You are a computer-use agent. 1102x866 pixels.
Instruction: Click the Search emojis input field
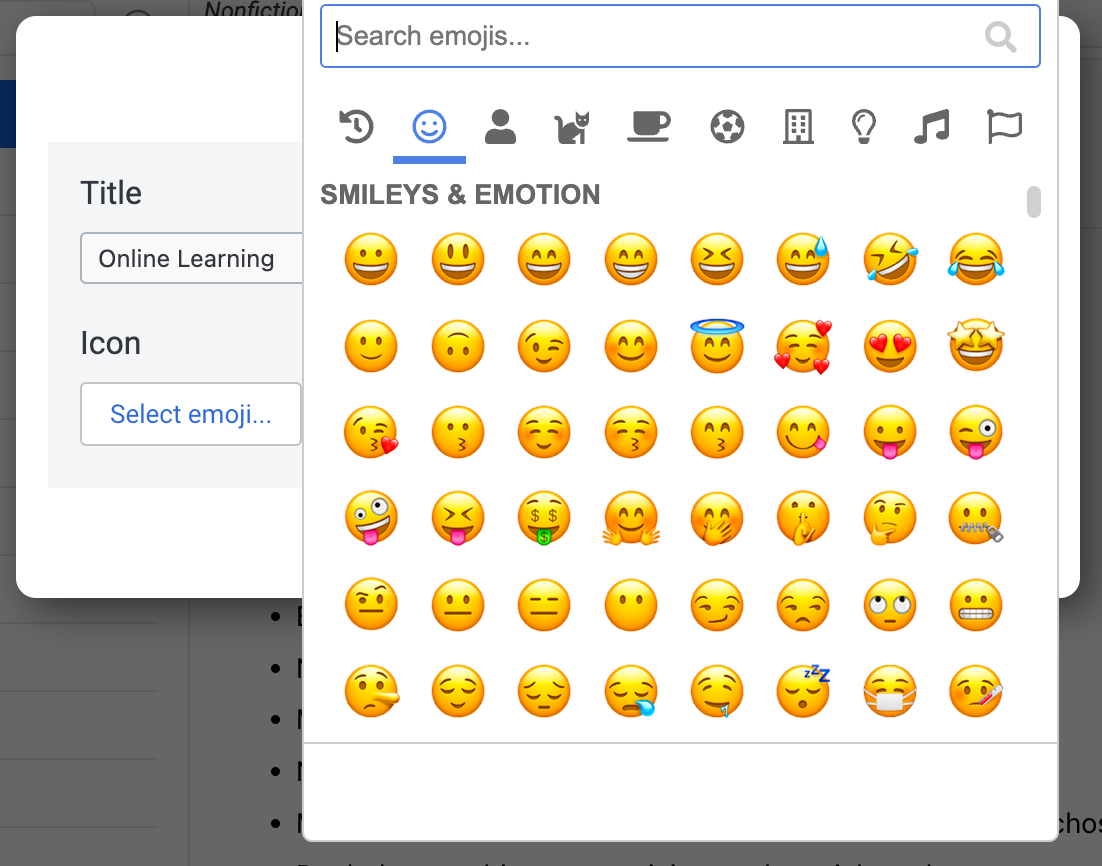pos(650,37)
